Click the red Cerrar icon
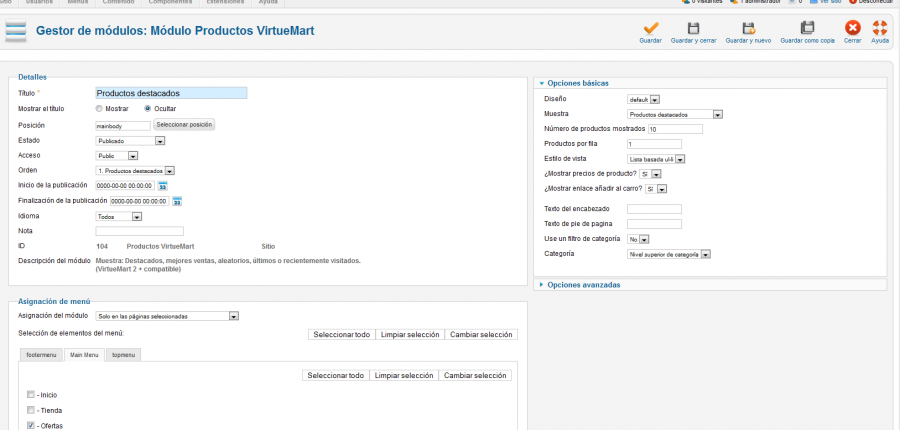The width and height of the screenshot is (900, 430). point(852,29)
